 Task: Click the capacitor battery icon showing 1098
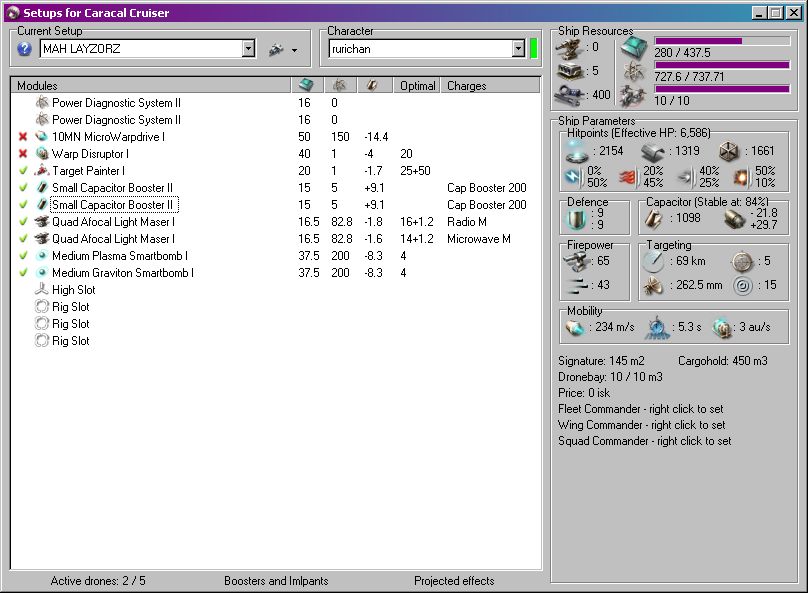tap(654, 219)
